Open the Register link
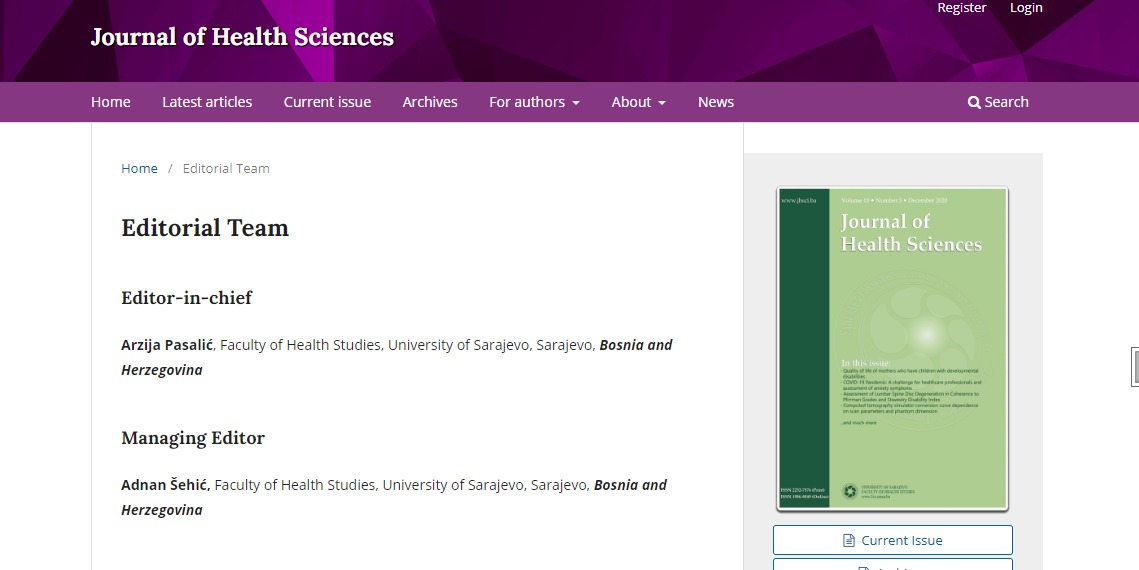 coord(961,8)
